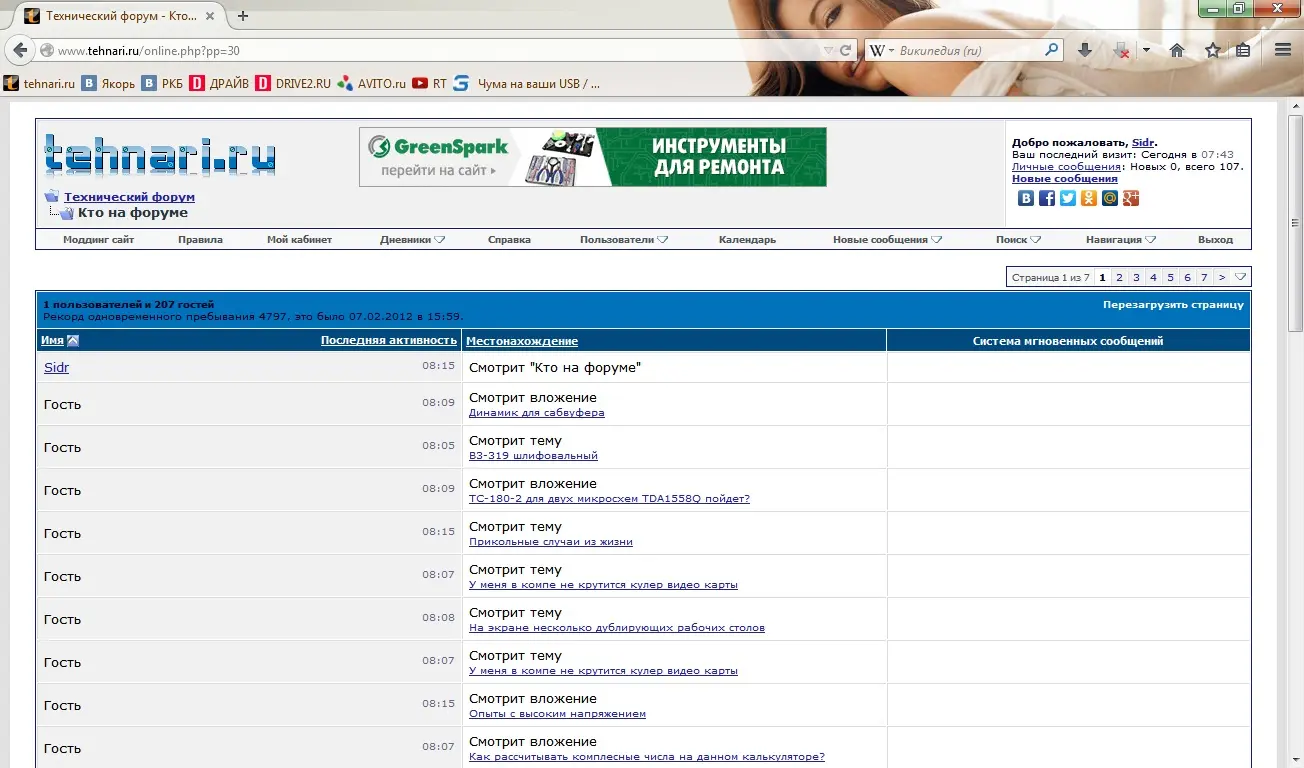Share the page via the Mail.ru @ icon
The width and height of the screenshot is (1304, 768).
[1110, 198]
